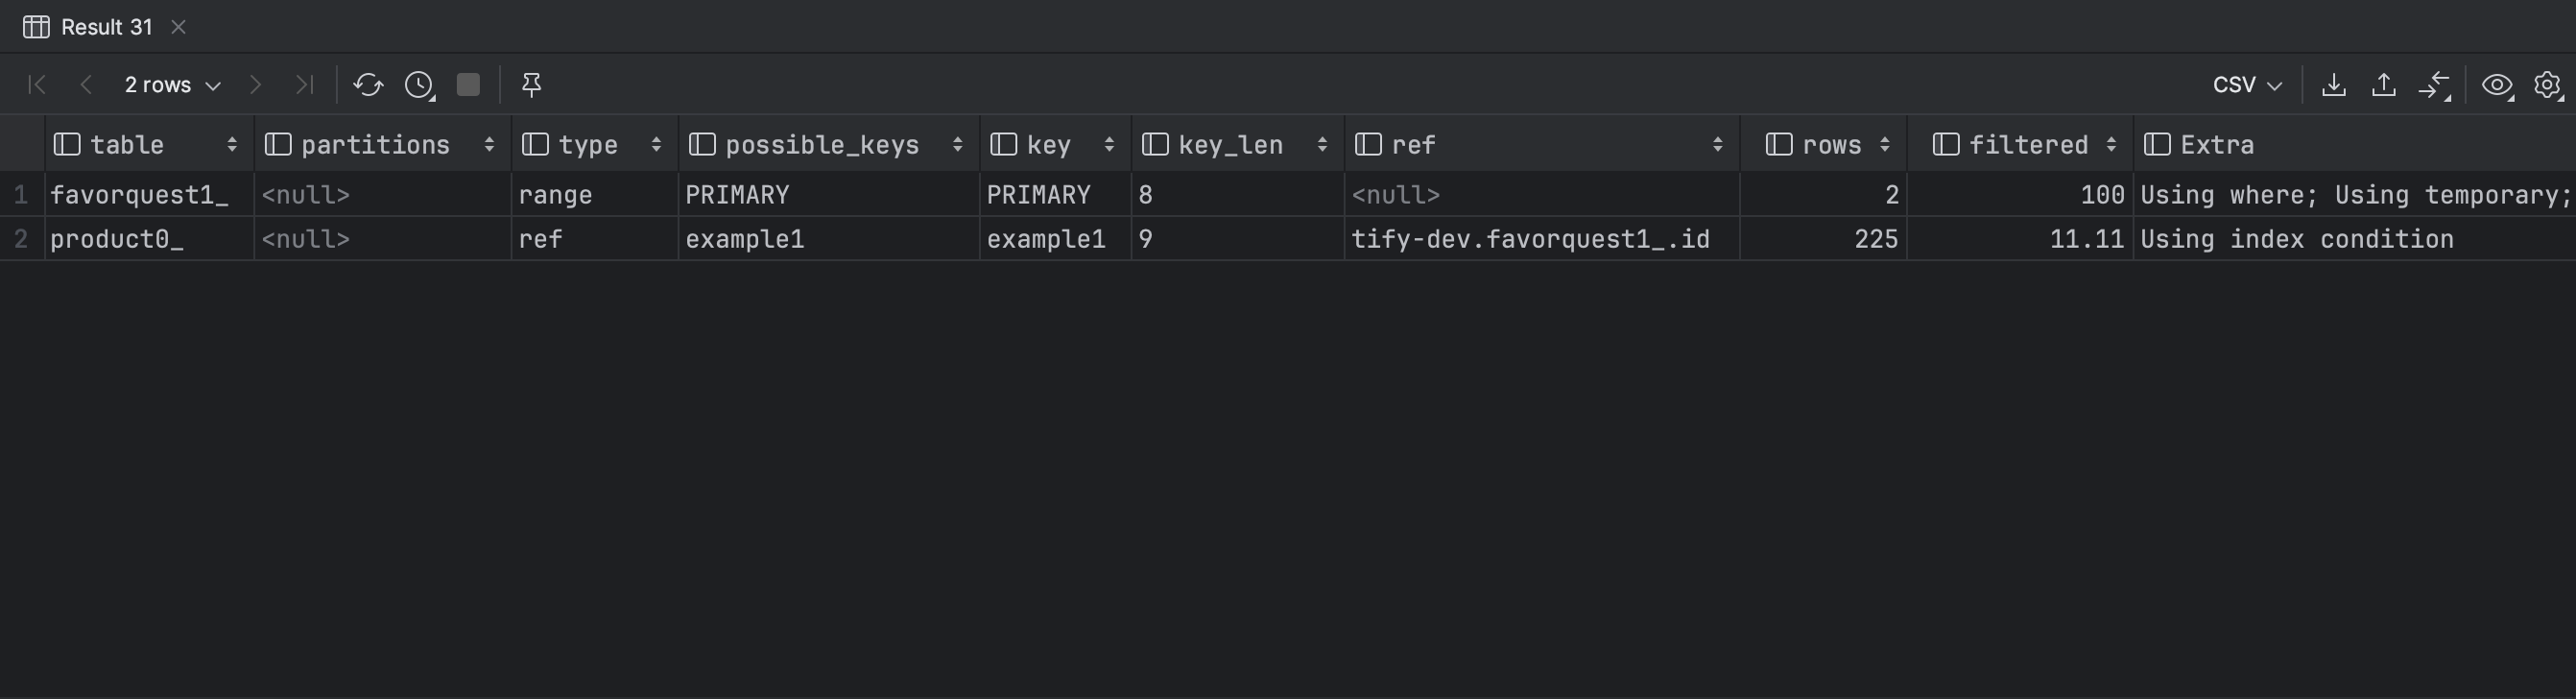2576x699 pixels.
Task: Click PRIMARY in possible_keys column
Action: pyautogui.click(x=829, y=195)
